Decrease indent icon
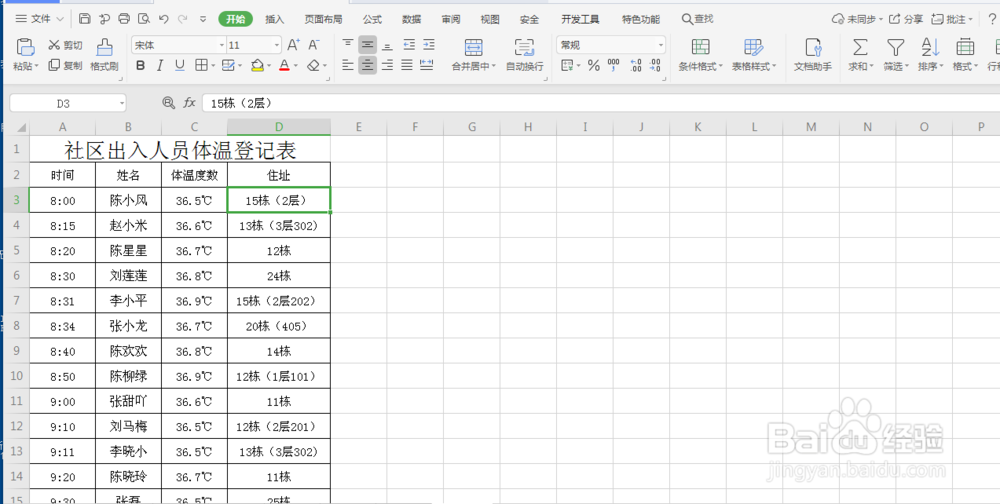The width and height of the screenshot is (1000, 504). (x=409, y=45)
